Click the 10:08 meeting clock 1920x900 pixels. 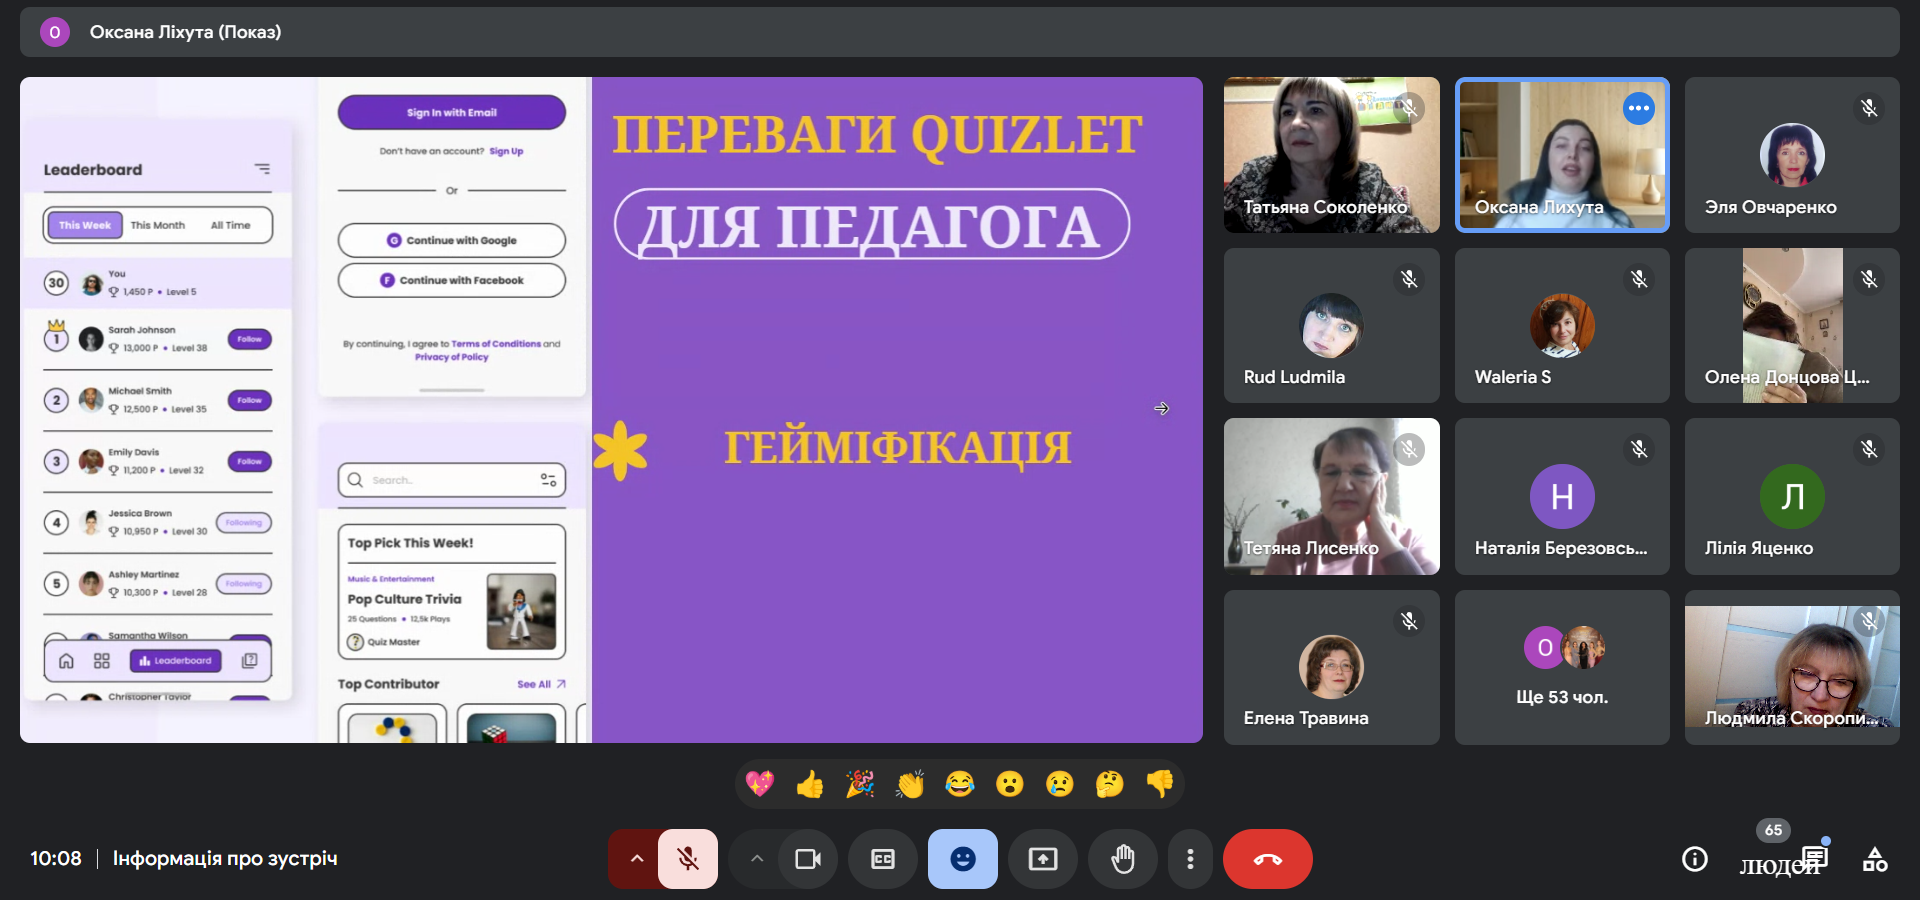tap(56, 859)
